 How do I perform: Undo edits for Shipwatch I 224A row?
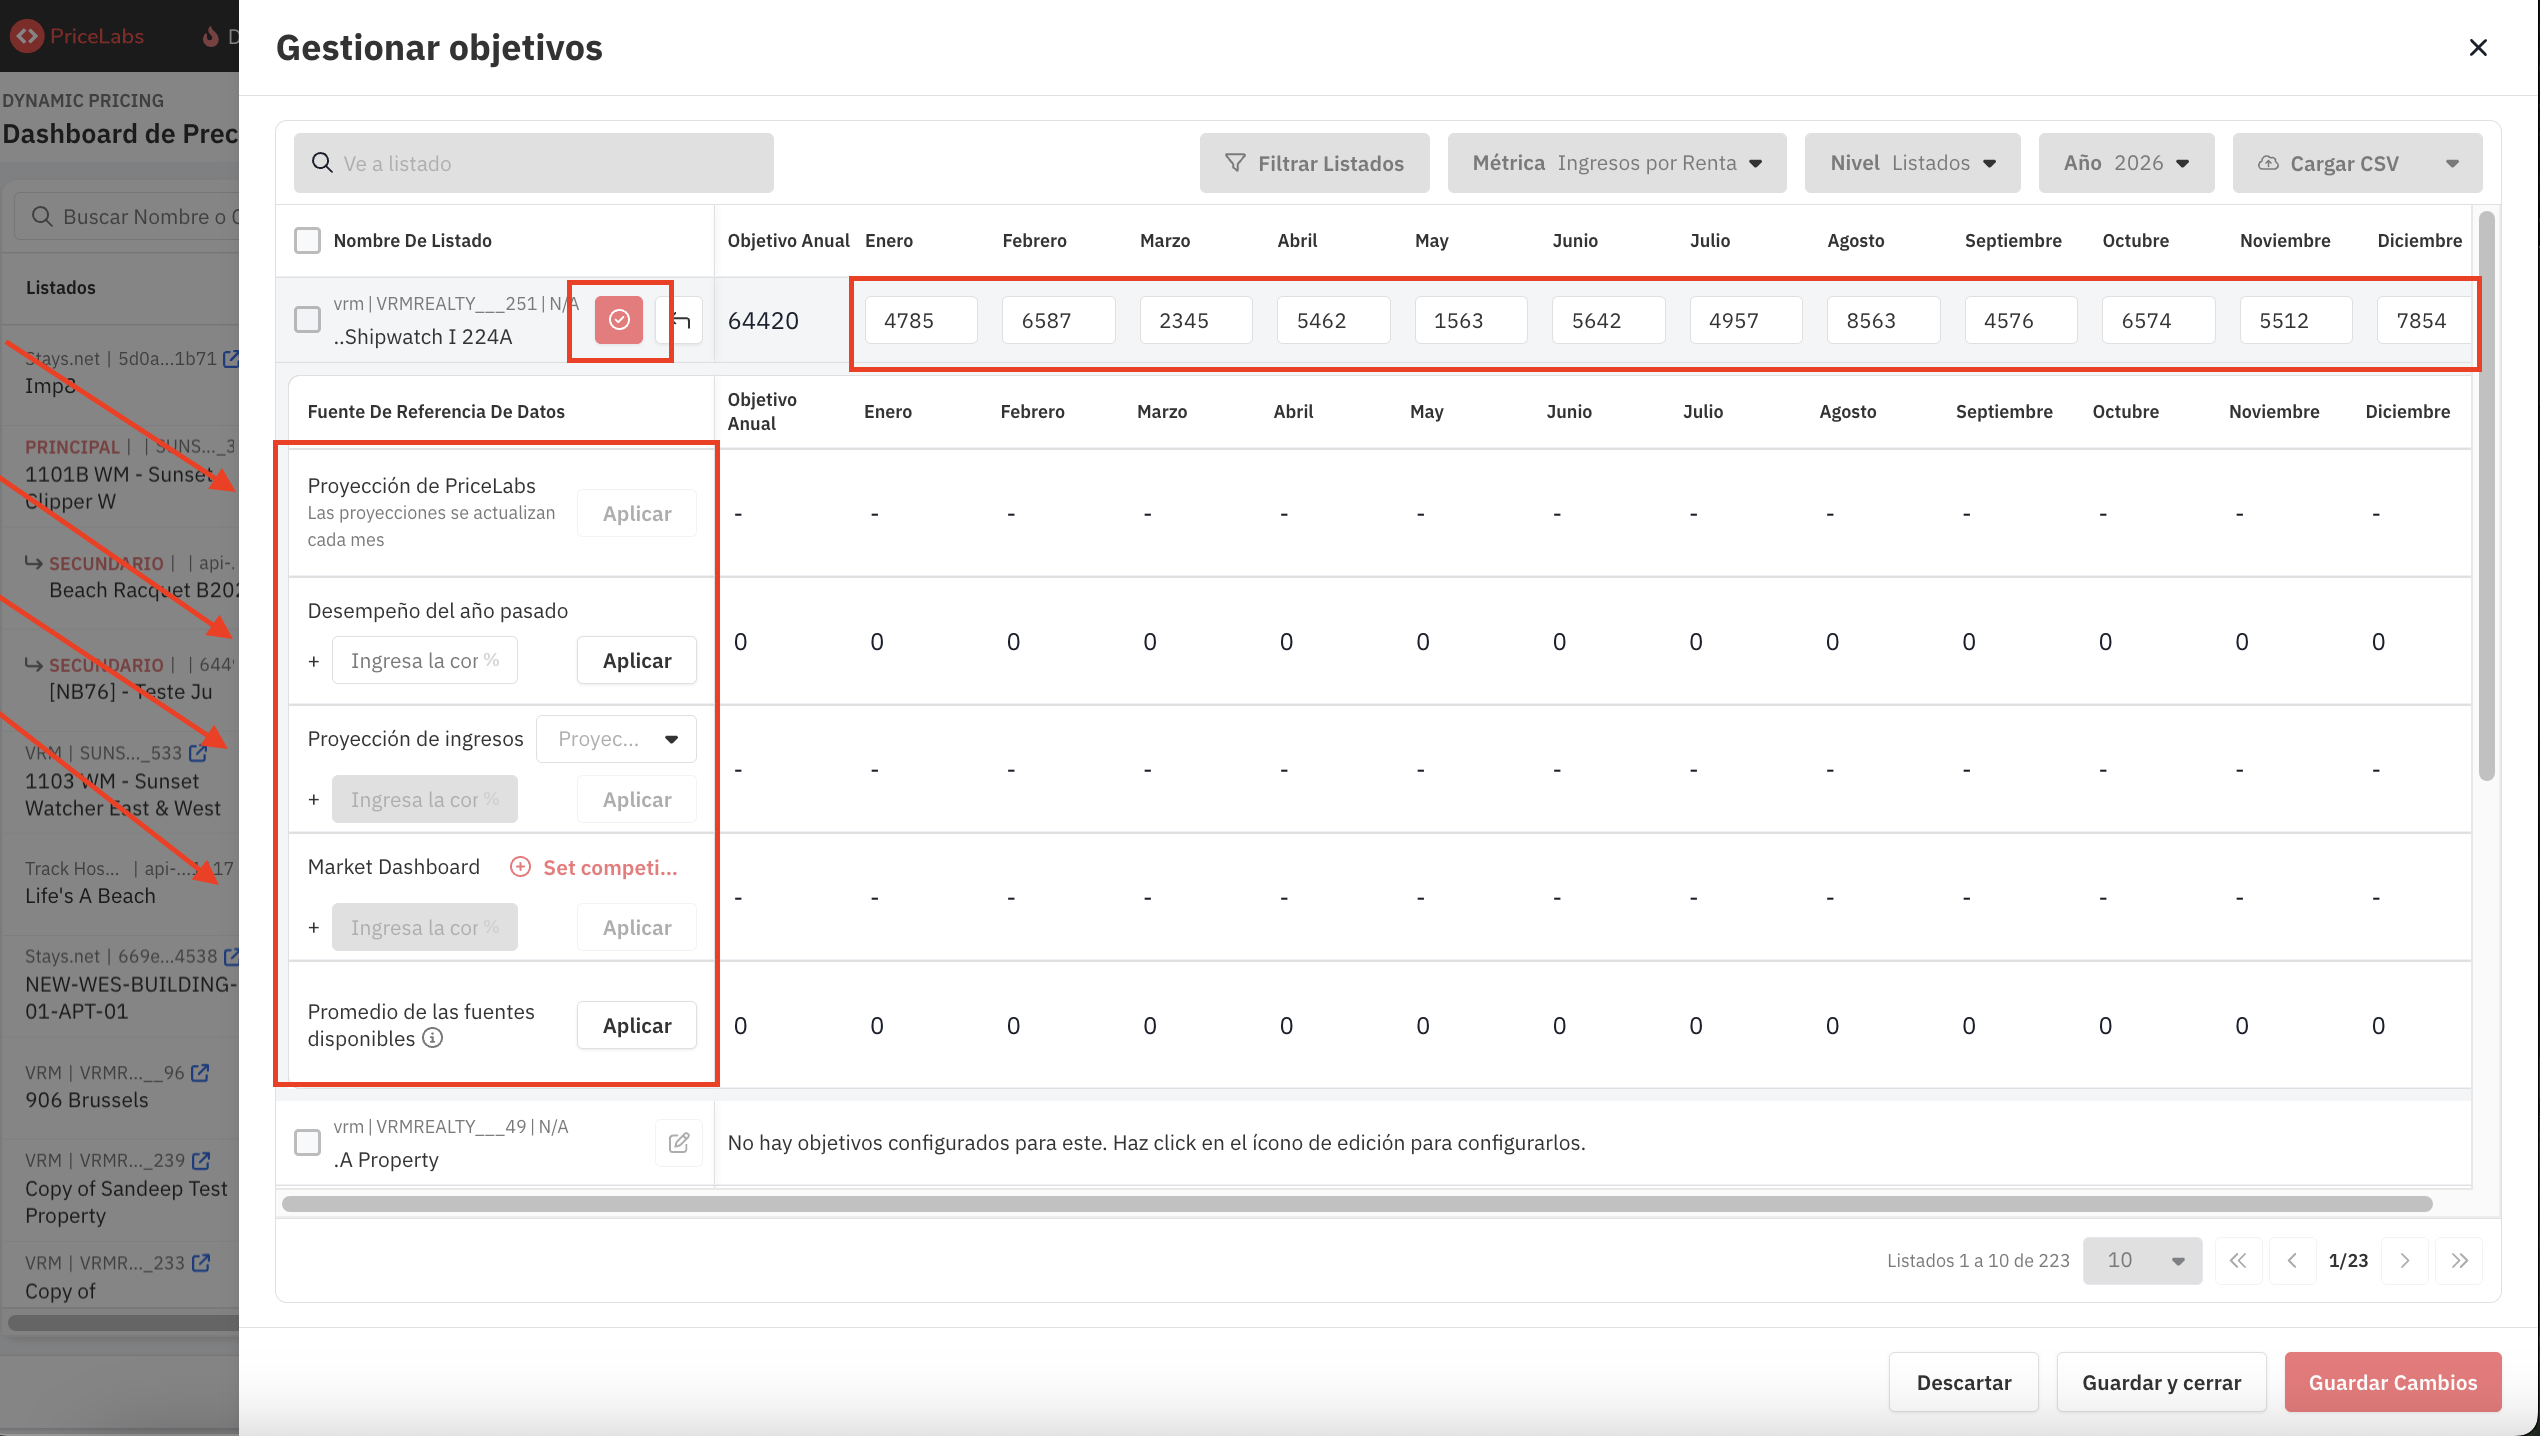681,320
